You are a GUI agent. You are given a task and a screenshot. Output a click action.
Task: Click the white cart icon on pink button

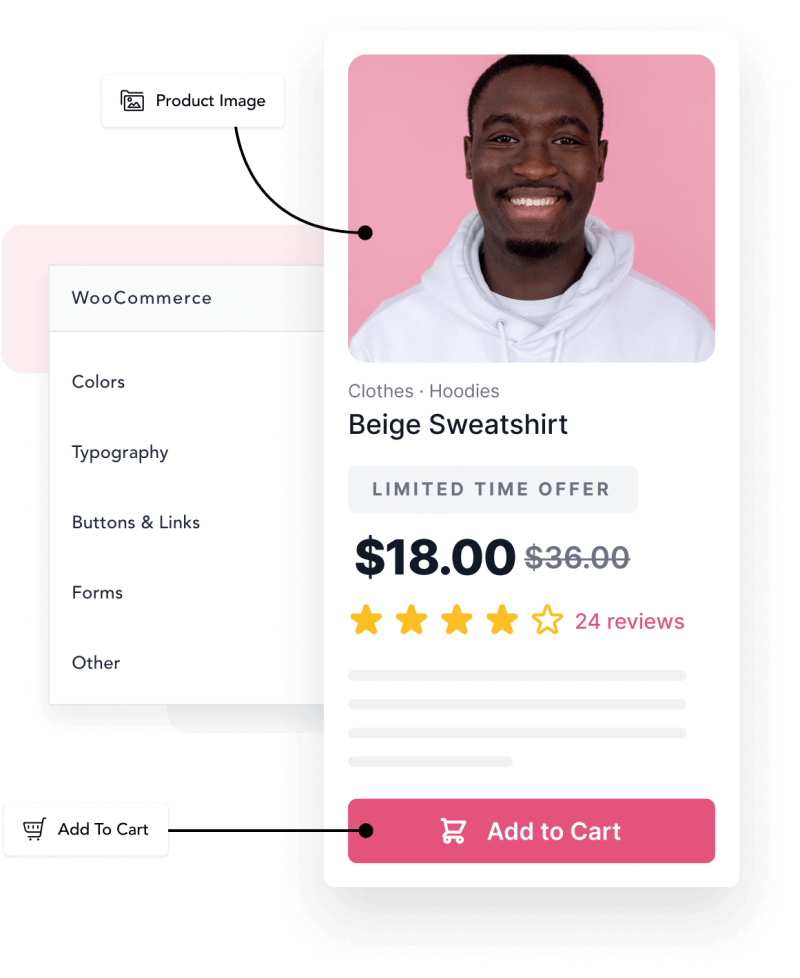(453, 831)
